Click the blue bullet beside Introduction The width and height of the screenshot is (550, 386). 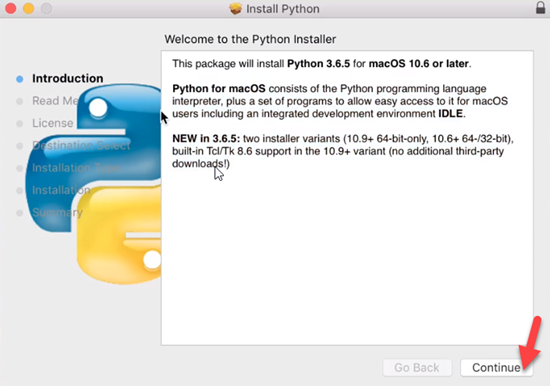tap(20, 79)
